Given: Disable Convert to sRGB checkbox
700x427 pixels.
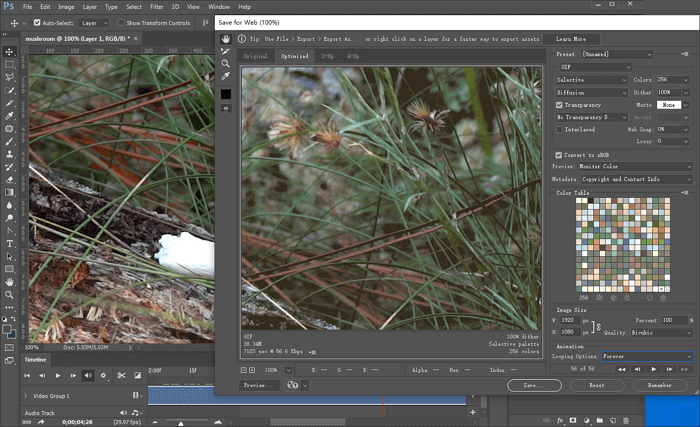Looking at the screenshot, I should [559, 155].
